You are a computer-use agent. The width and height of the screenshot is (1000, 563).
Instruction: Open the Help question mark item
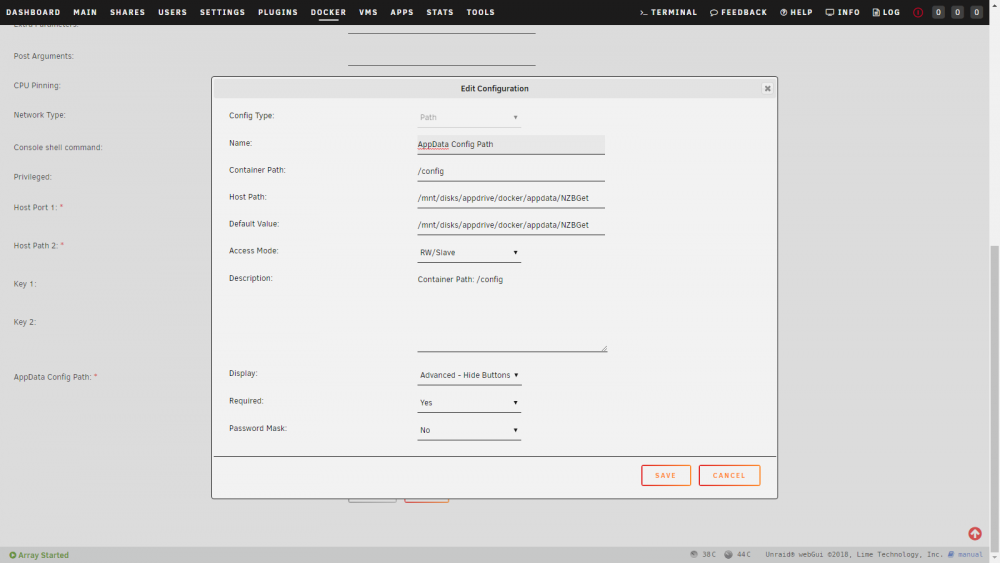[x=796, y=12]
